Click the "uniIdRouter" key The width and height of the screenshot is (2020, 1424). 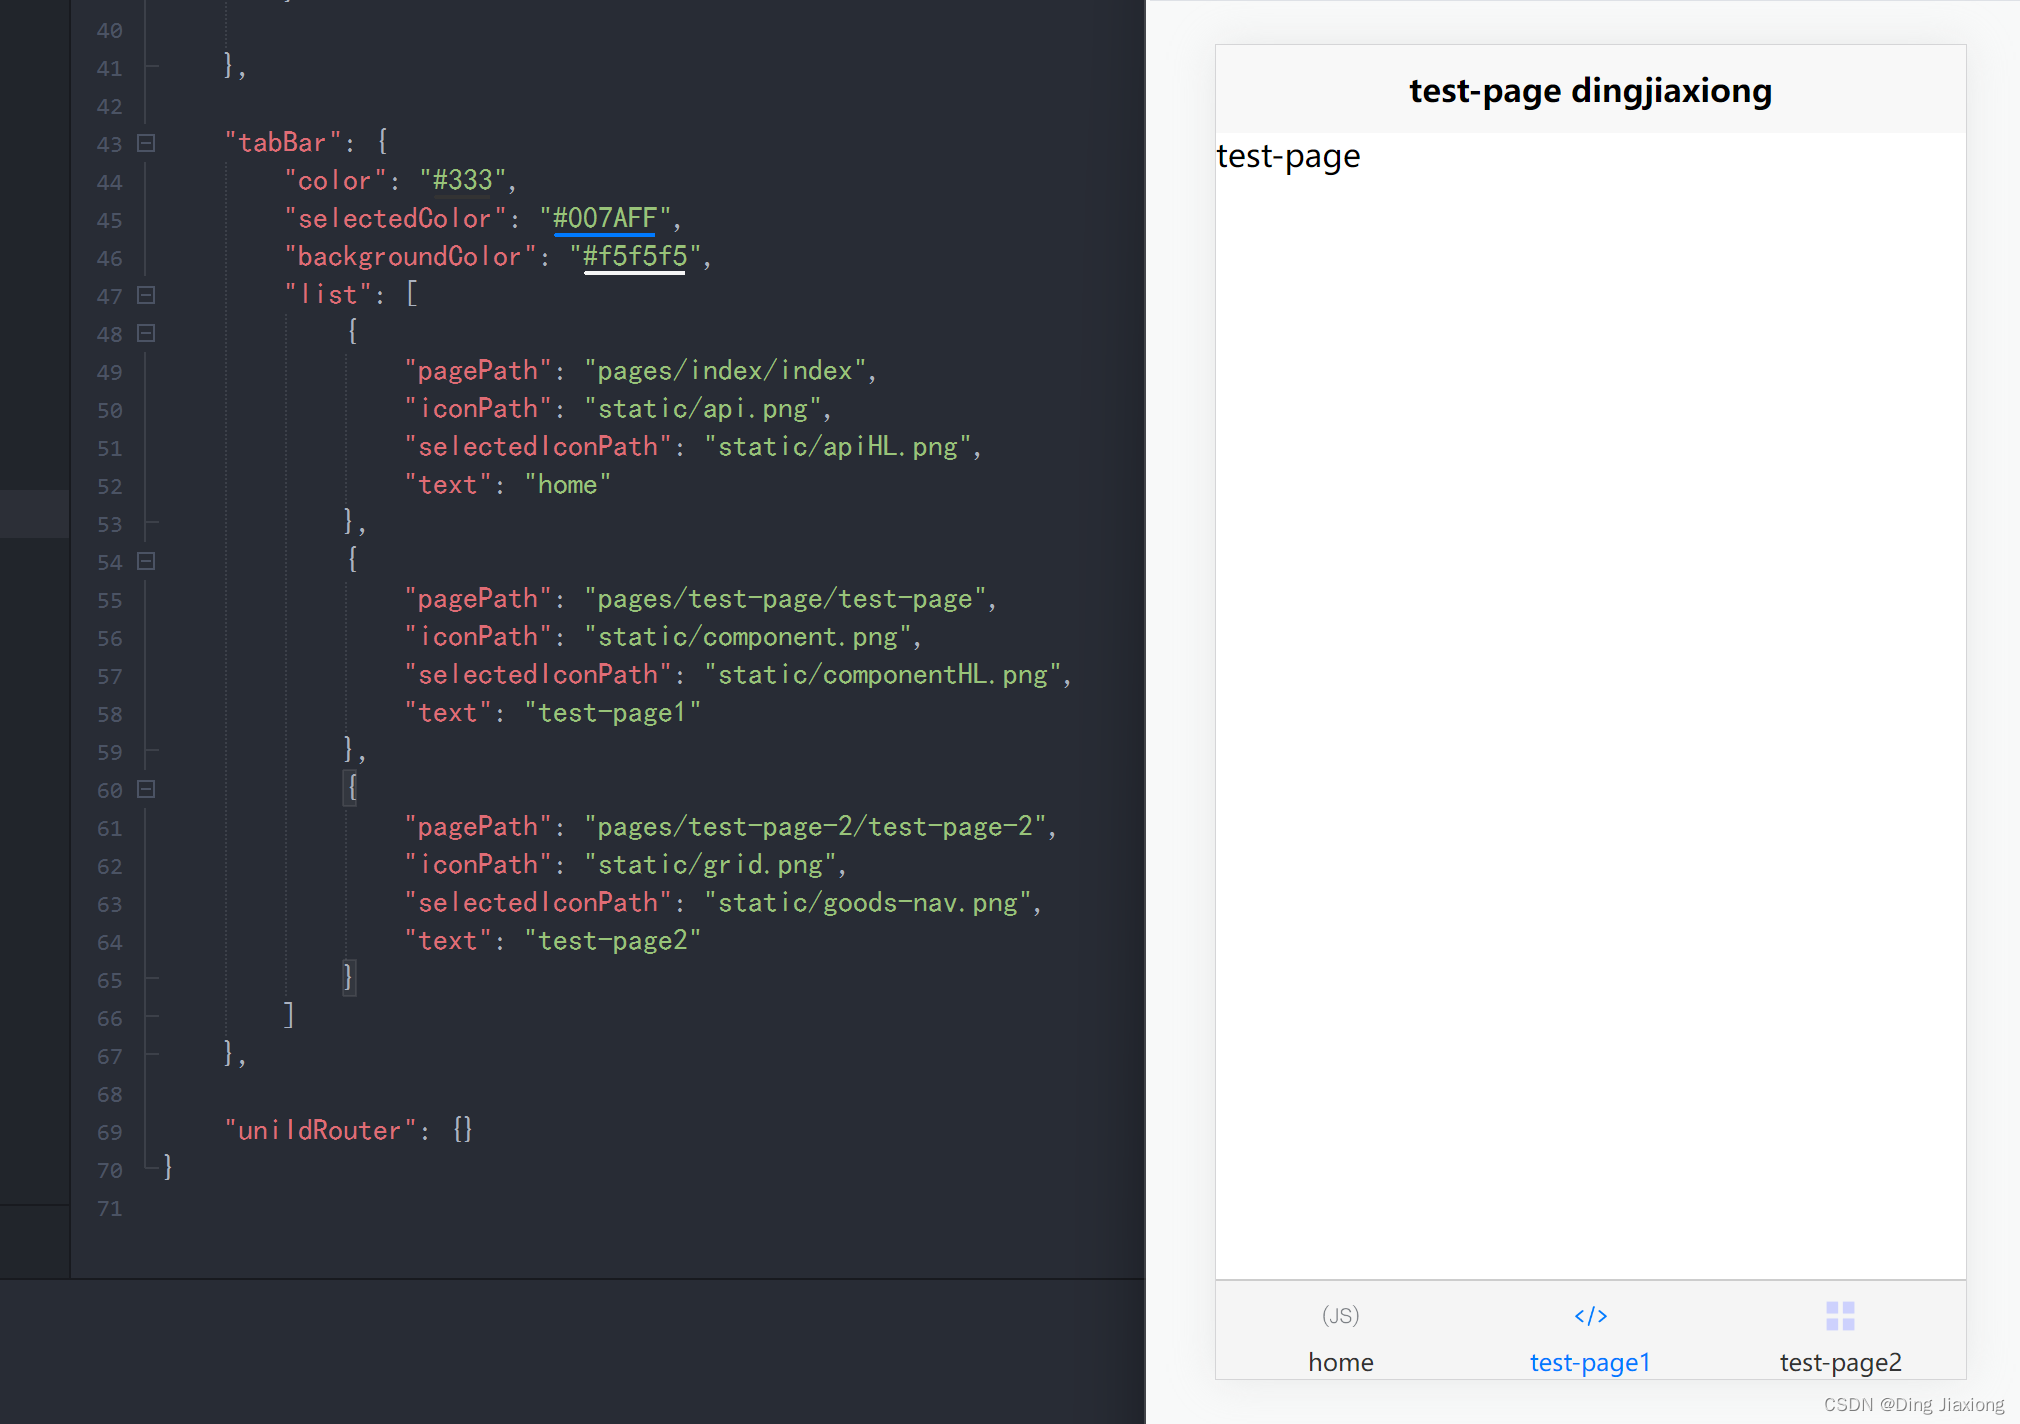coord(320,1130)
